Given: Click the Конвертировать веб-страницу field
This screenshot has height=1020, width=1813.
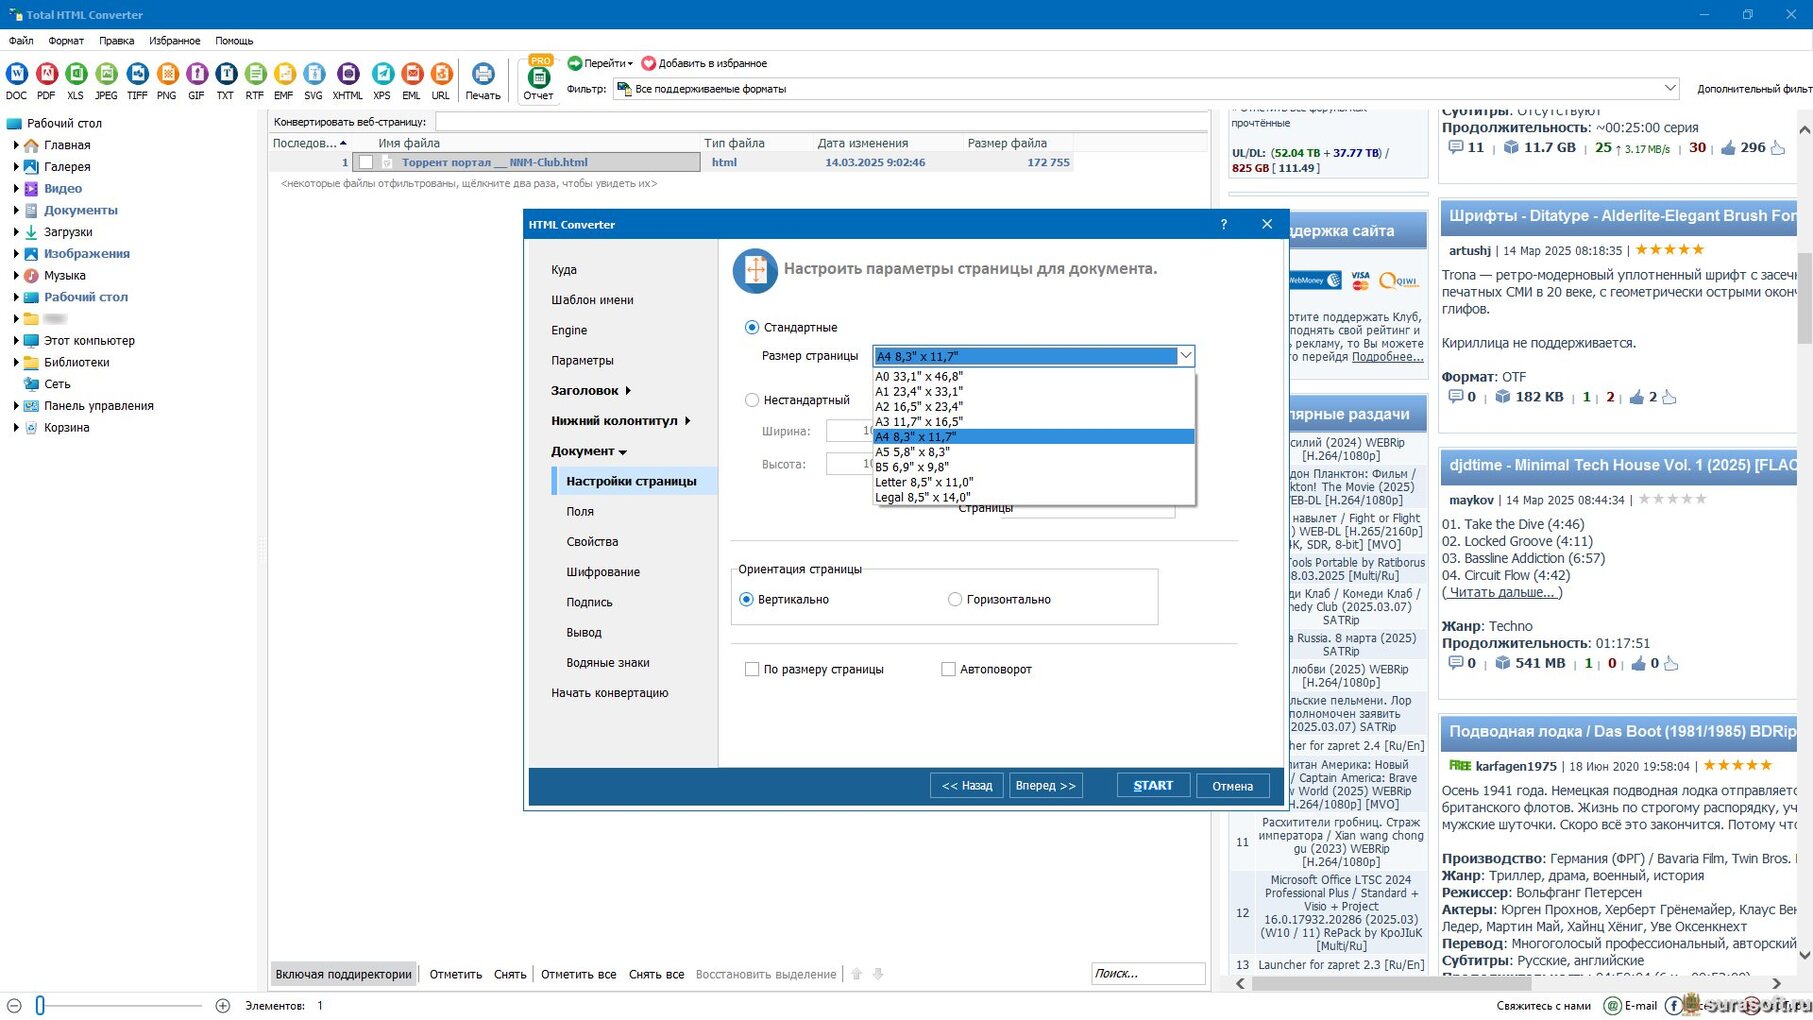Looking at the screenshot, I should click(x=821, y=122).
